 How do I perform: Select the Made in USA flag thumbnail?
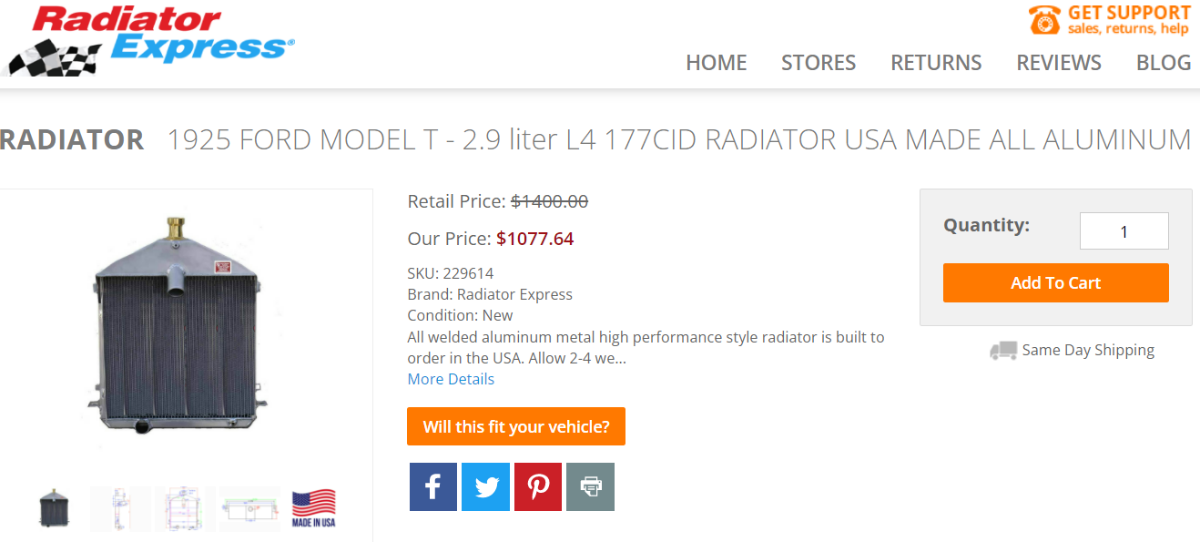click(313, 508)
